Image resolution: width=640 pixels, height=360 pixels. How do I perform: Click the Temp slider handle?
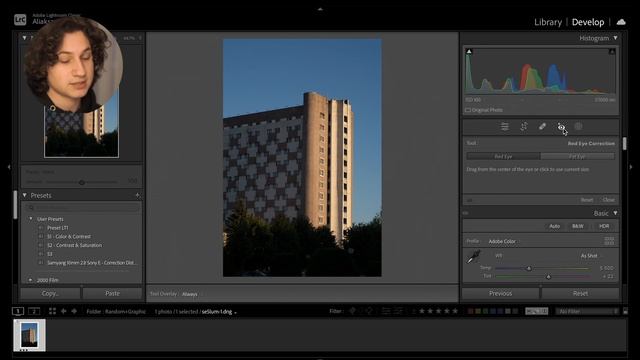[x=529, y=268]
